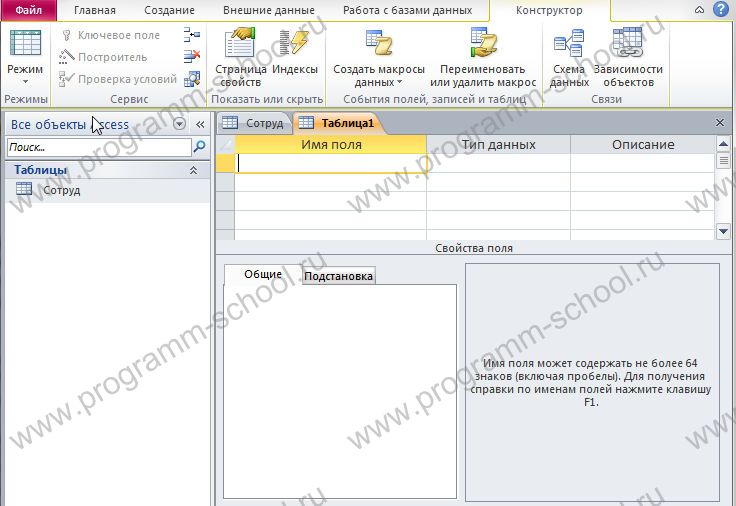
Task: Collapse the navigation pane with double chevron
Action: tap(200, 124)
